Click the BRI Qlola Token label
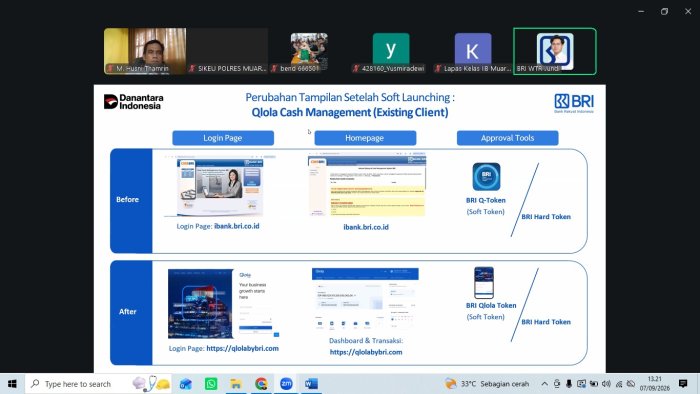The height and width of the screenshot is (394, 700). (x=491, y=305)
